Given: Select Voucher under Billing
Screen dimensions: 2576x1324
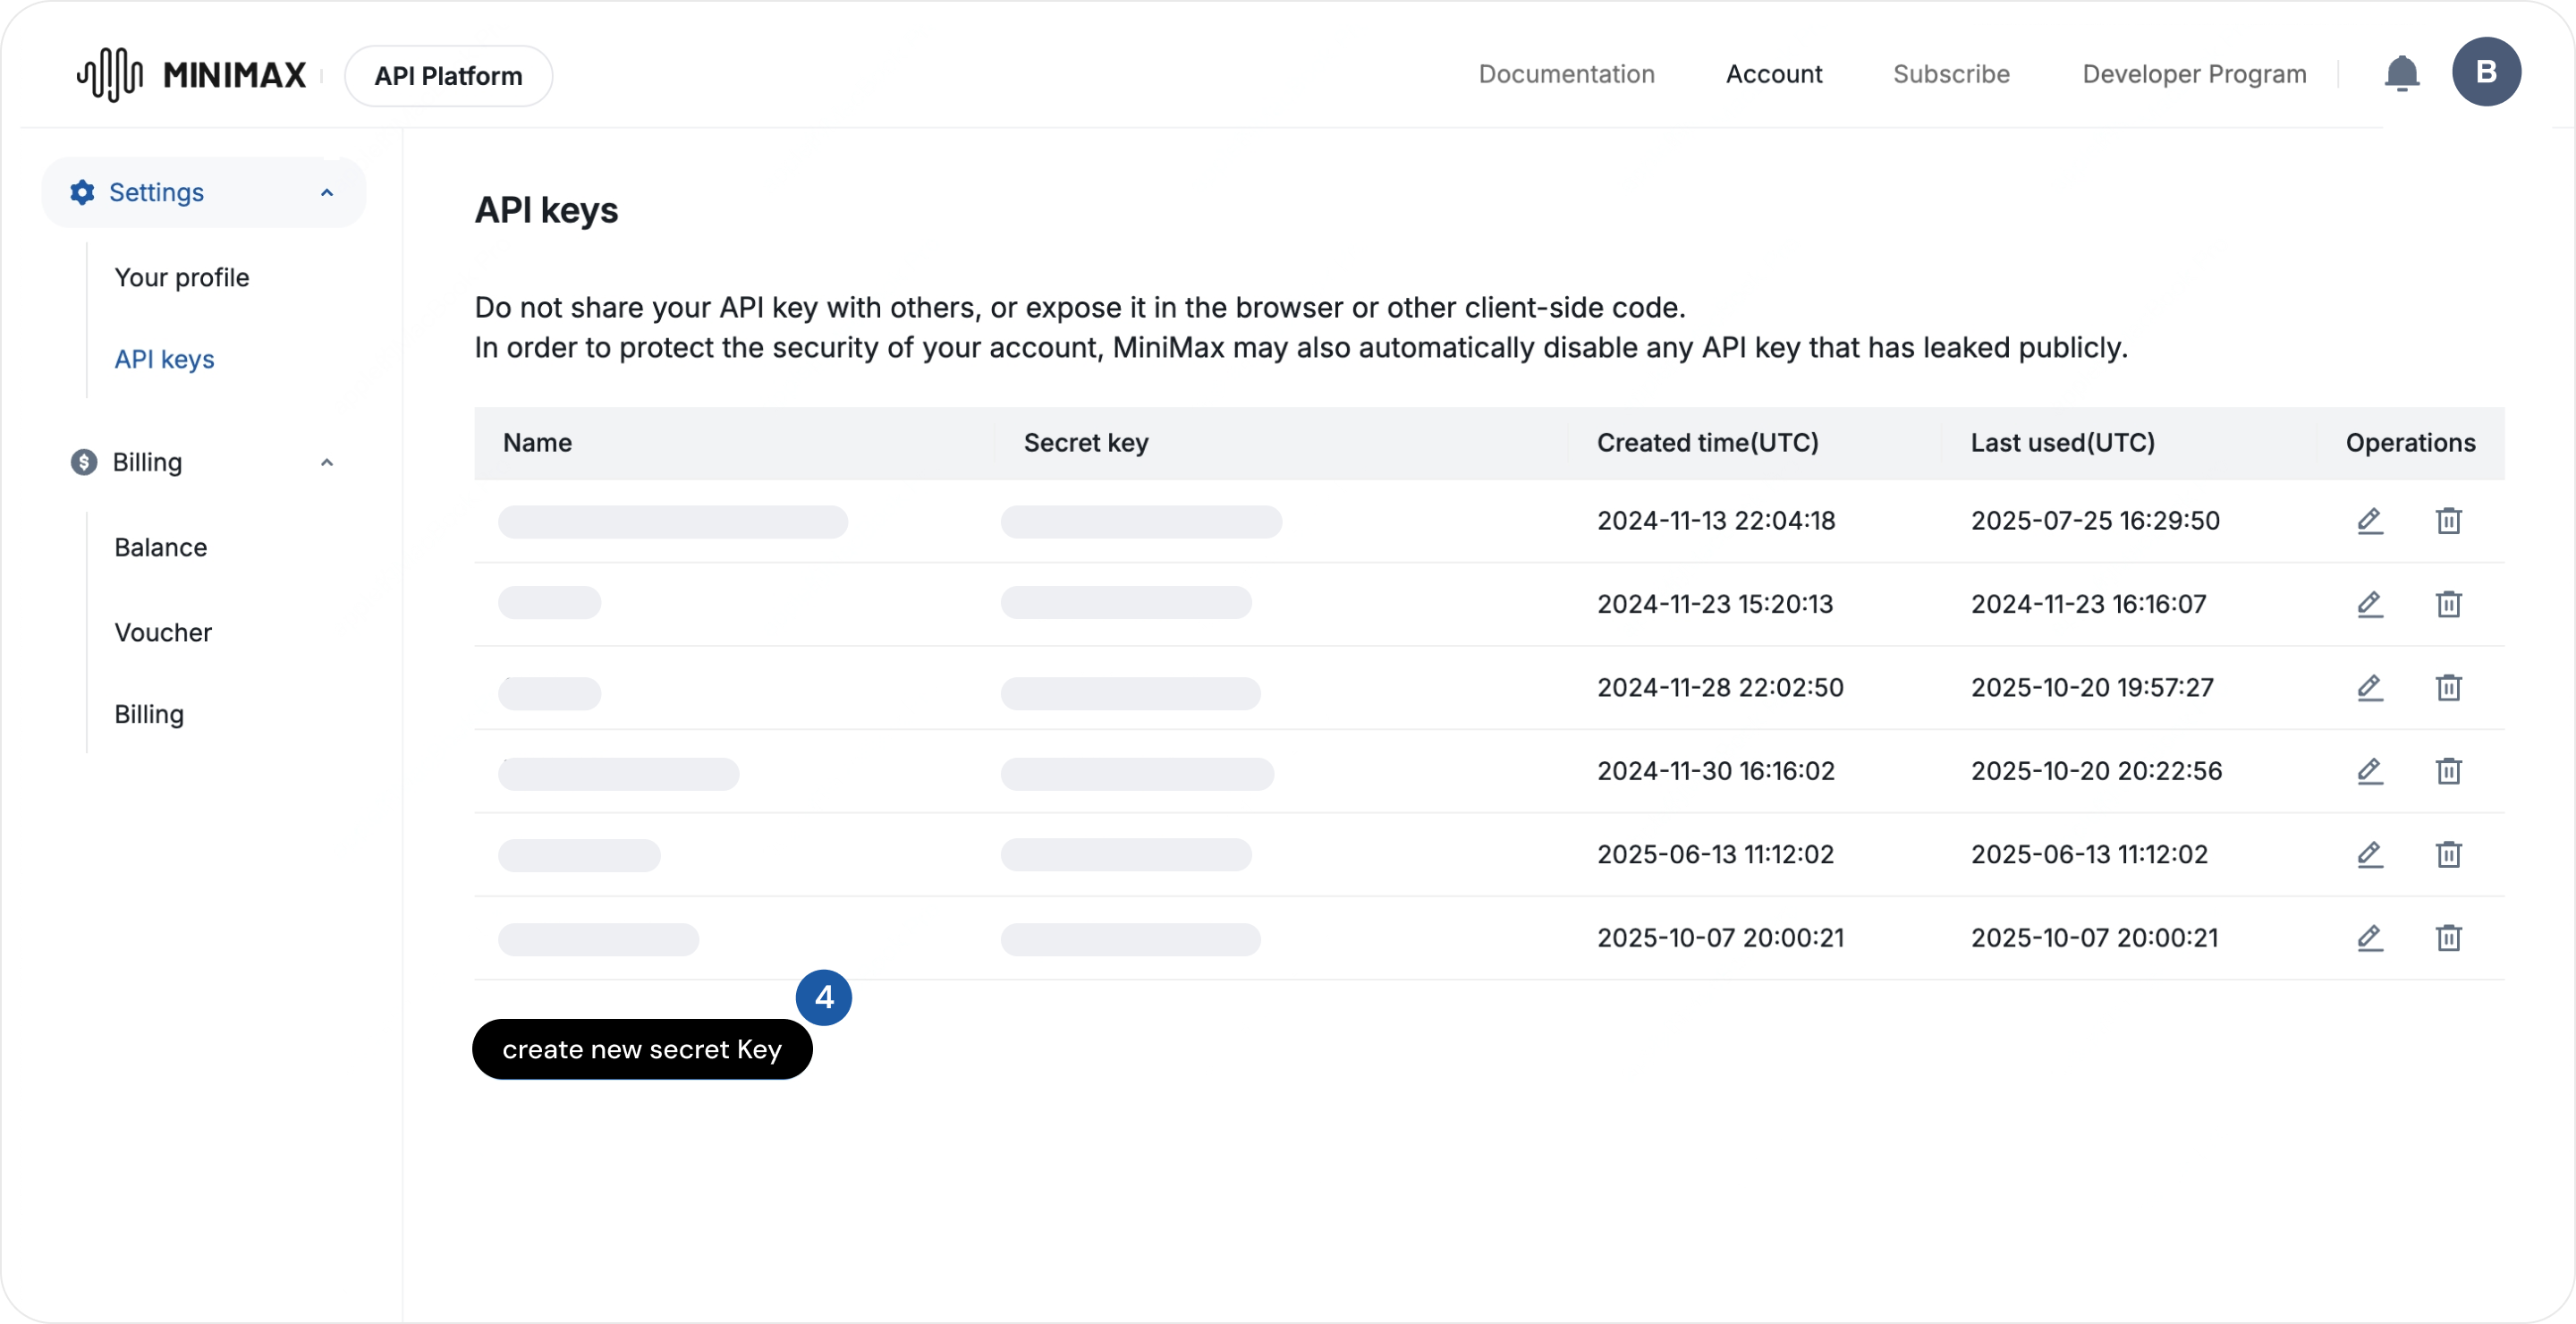Looking at the screenshot, I should 163,632.
